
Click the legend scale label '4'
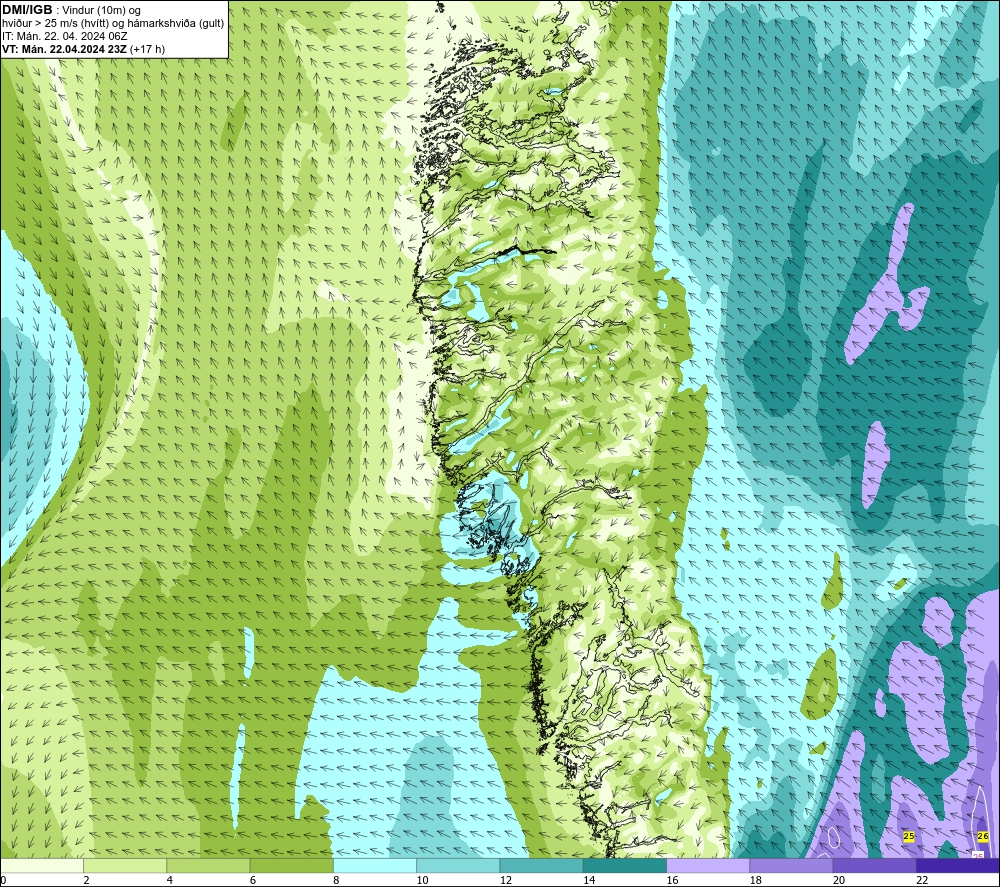170,880
